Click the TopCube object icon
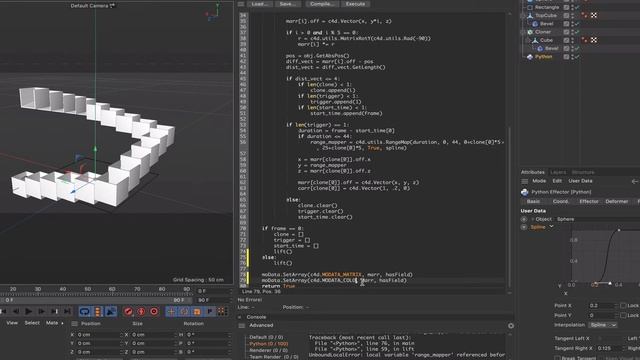 (x=530, y=16)
